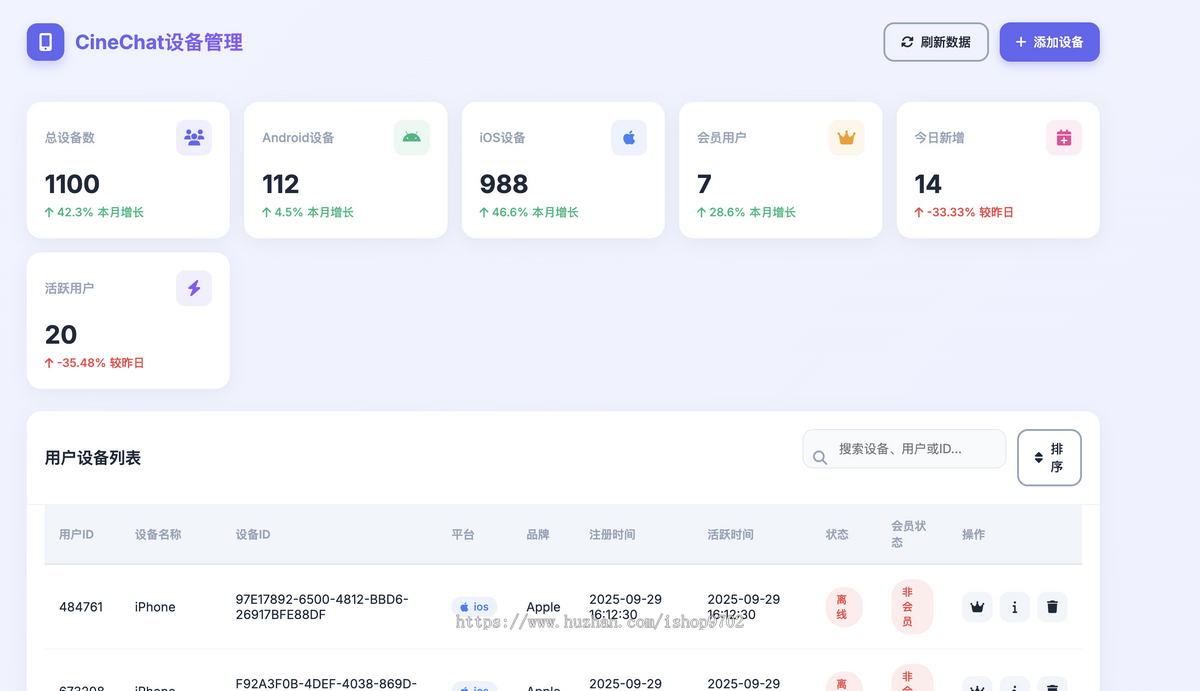The height and width of the screenshot is (691, 1200).
Task: Click device ID starting 97E17892
Action: (x=322, y=607)
